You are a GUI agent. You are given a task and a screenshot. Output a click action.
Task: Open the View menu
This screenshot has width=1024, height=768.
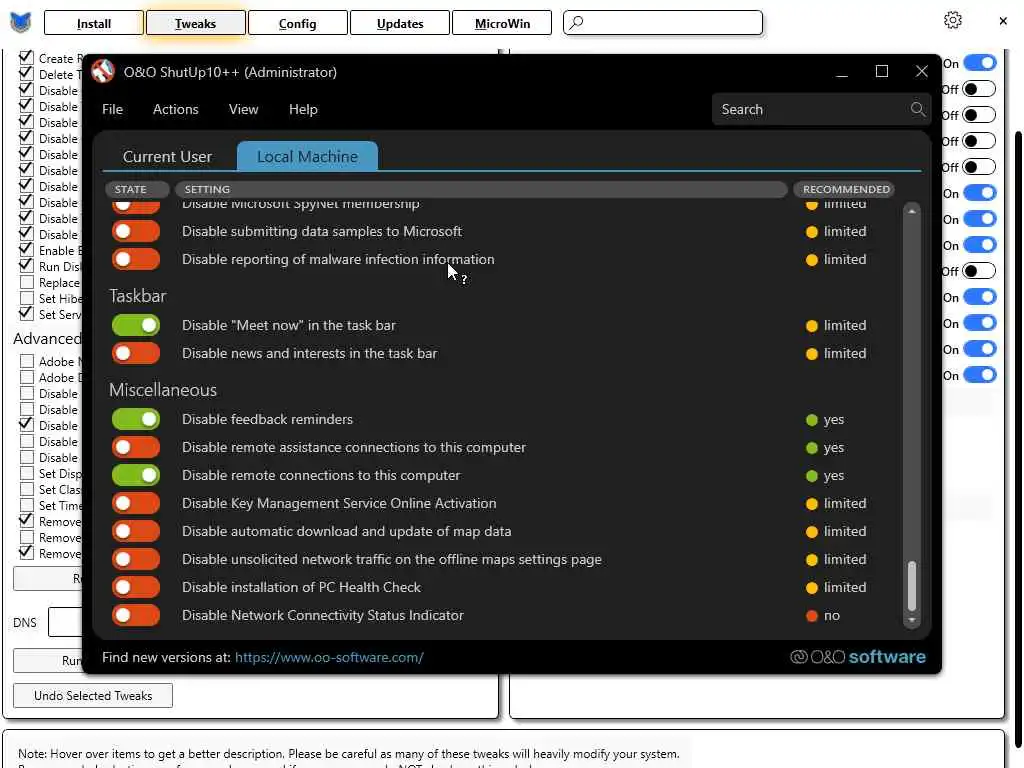[x=244, y=109]
